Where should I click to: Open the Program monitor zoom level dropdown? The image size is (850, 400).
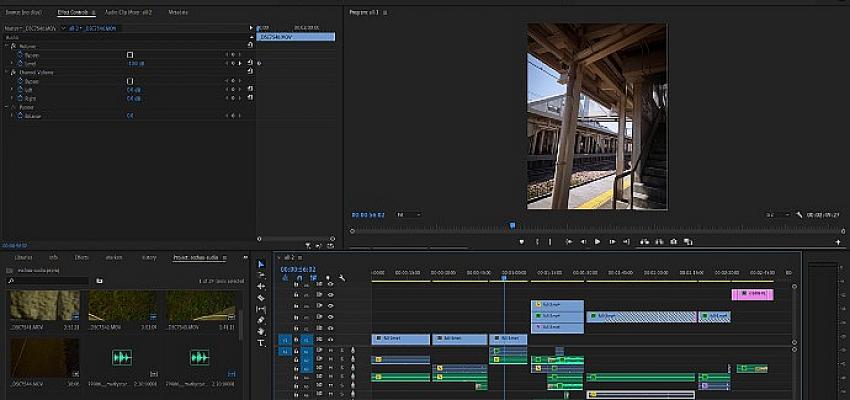point(408,214)
